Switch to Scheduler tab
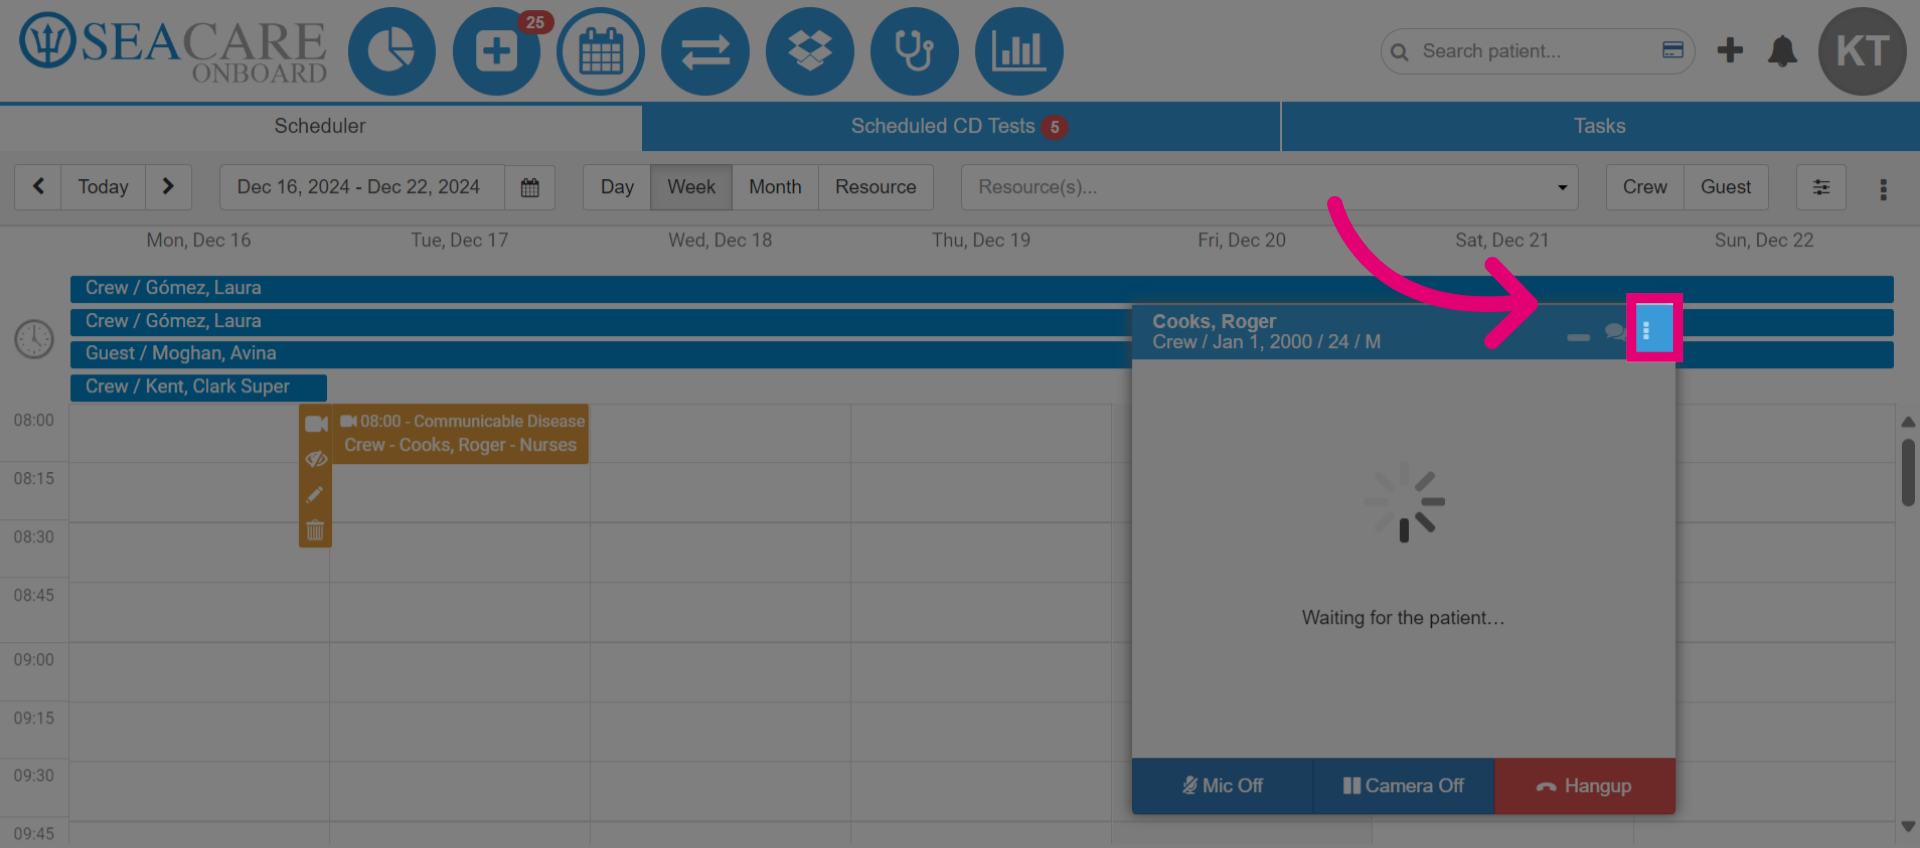 pos(320,126)
